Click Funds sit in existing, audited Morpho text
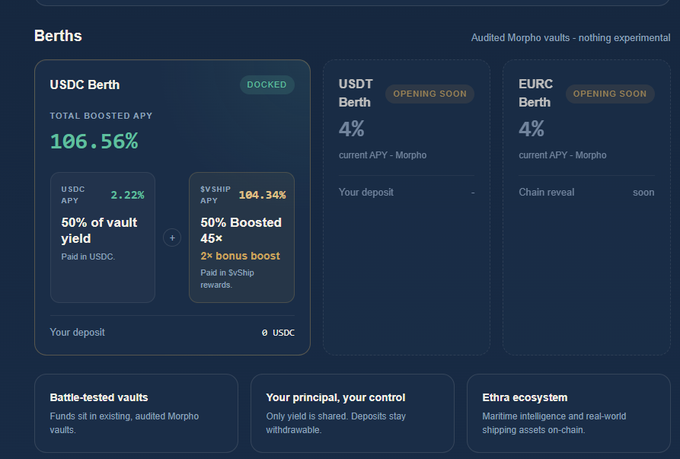 click(124, 423)
